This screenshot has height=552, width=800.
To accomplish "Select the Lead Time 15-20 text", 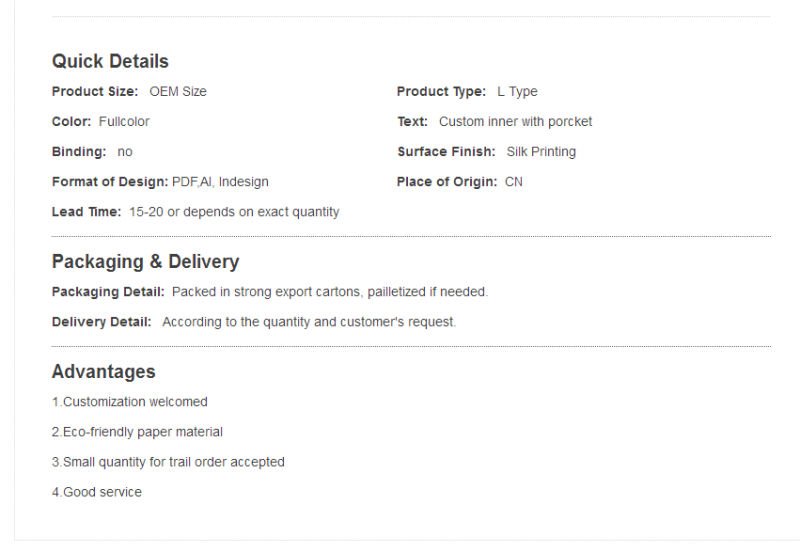I will pyautogui.click(x=234, y=212).
